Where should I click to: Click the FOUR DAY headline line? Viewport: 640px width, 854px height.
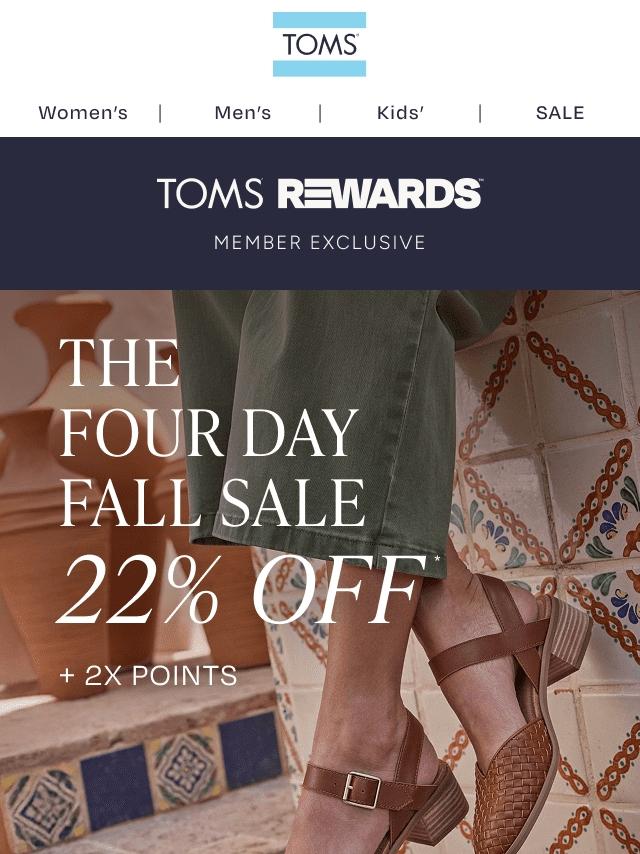pos(209,433)
